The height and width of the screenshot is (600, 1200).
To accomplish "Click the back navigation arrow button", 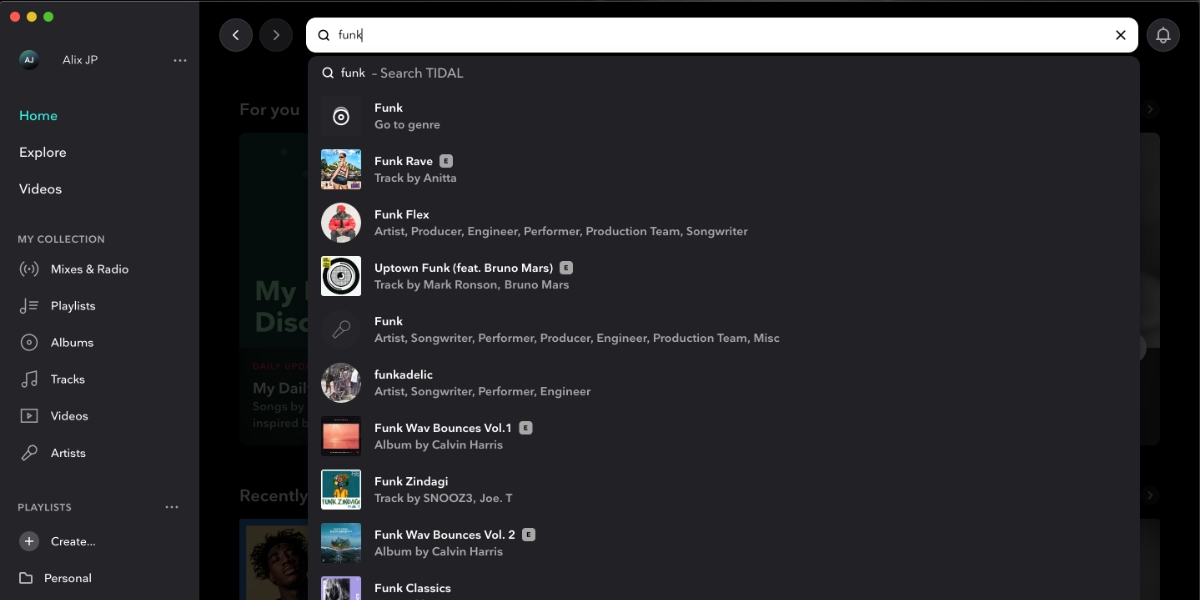I will tap(236, 35).
